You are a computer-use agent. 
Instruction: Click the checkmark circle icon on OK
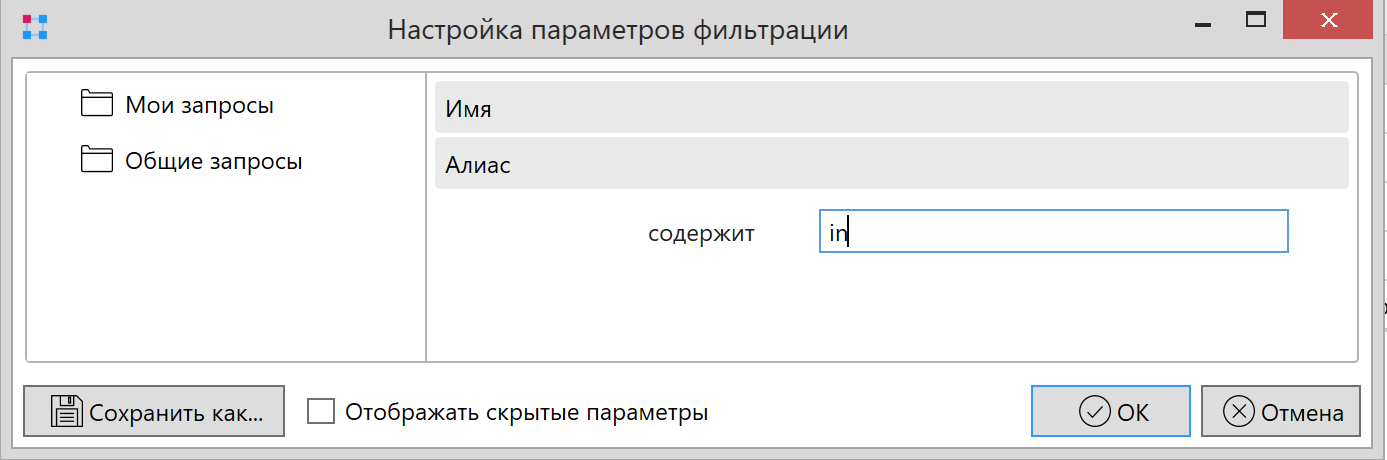(x=1095, y=412)
